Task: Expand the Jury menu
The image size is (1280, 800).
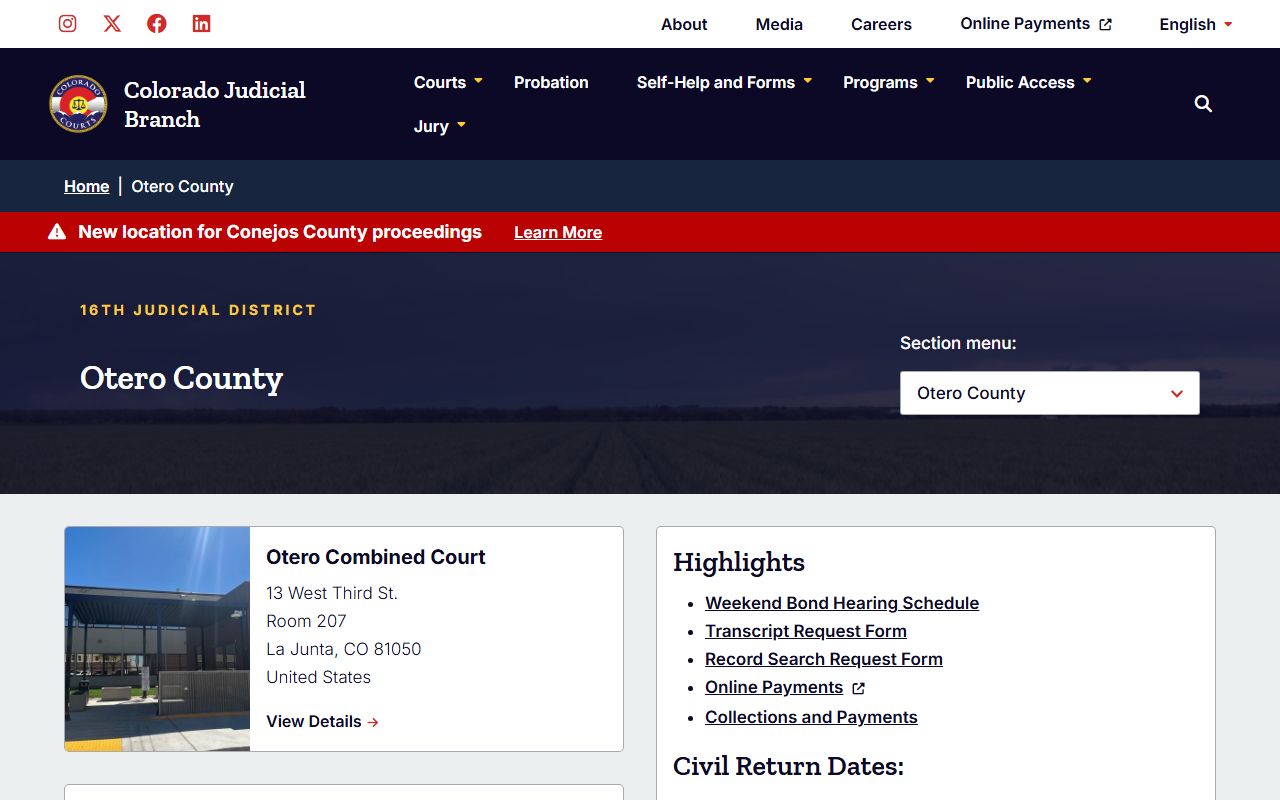Action: click(440, 126)
